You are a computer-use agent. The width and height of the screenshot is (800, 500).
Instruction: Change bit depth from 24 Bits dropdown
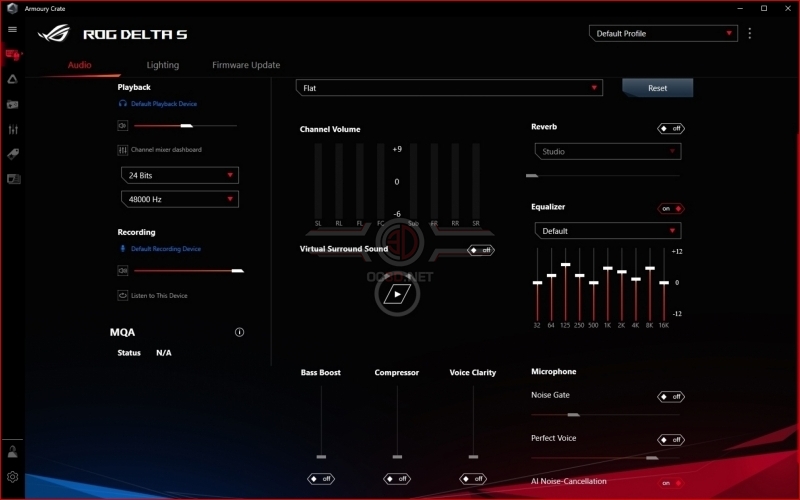[x=180, y=175]
